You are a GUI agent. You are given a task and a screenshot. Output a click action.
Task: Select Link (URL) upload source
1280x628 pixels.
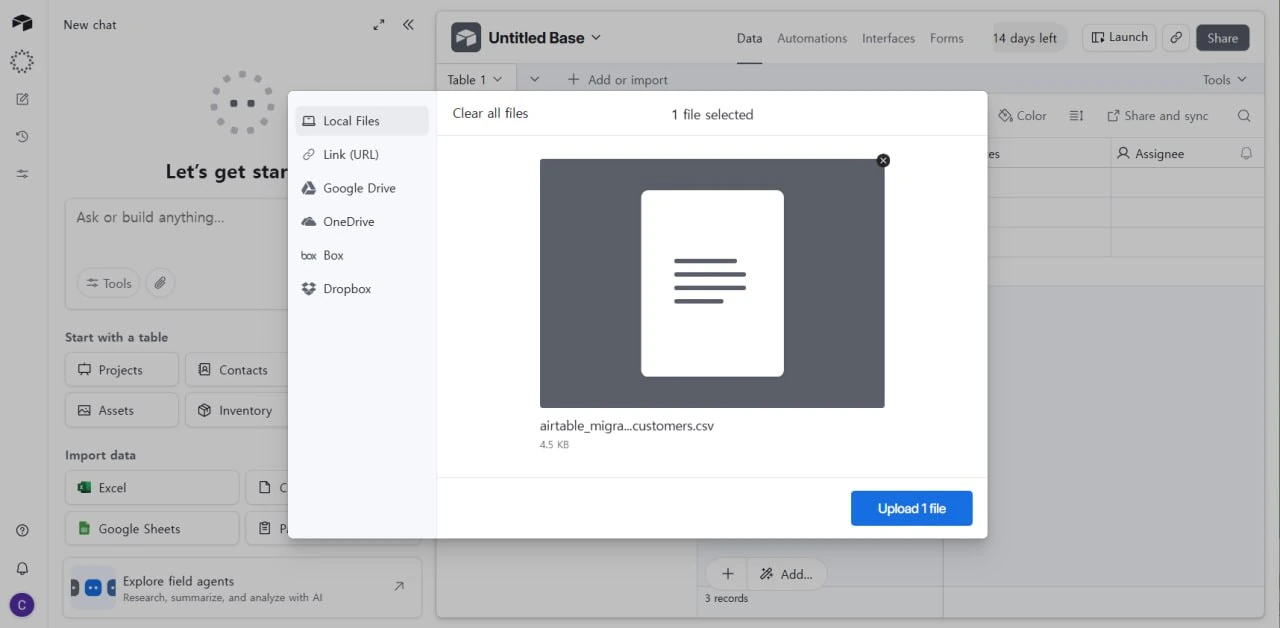click(362, 155)
